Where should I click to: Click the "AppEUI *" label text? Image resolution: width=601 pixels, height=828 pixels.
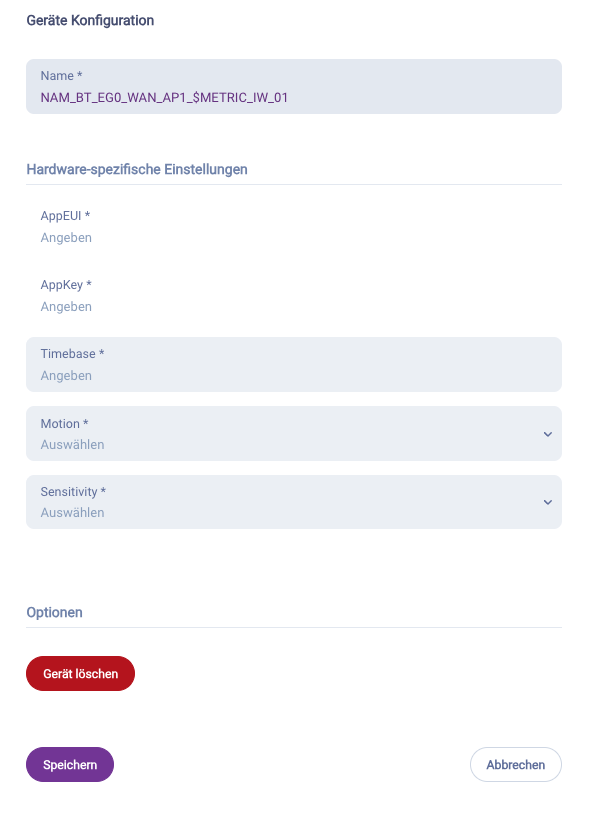coord(66,216)
